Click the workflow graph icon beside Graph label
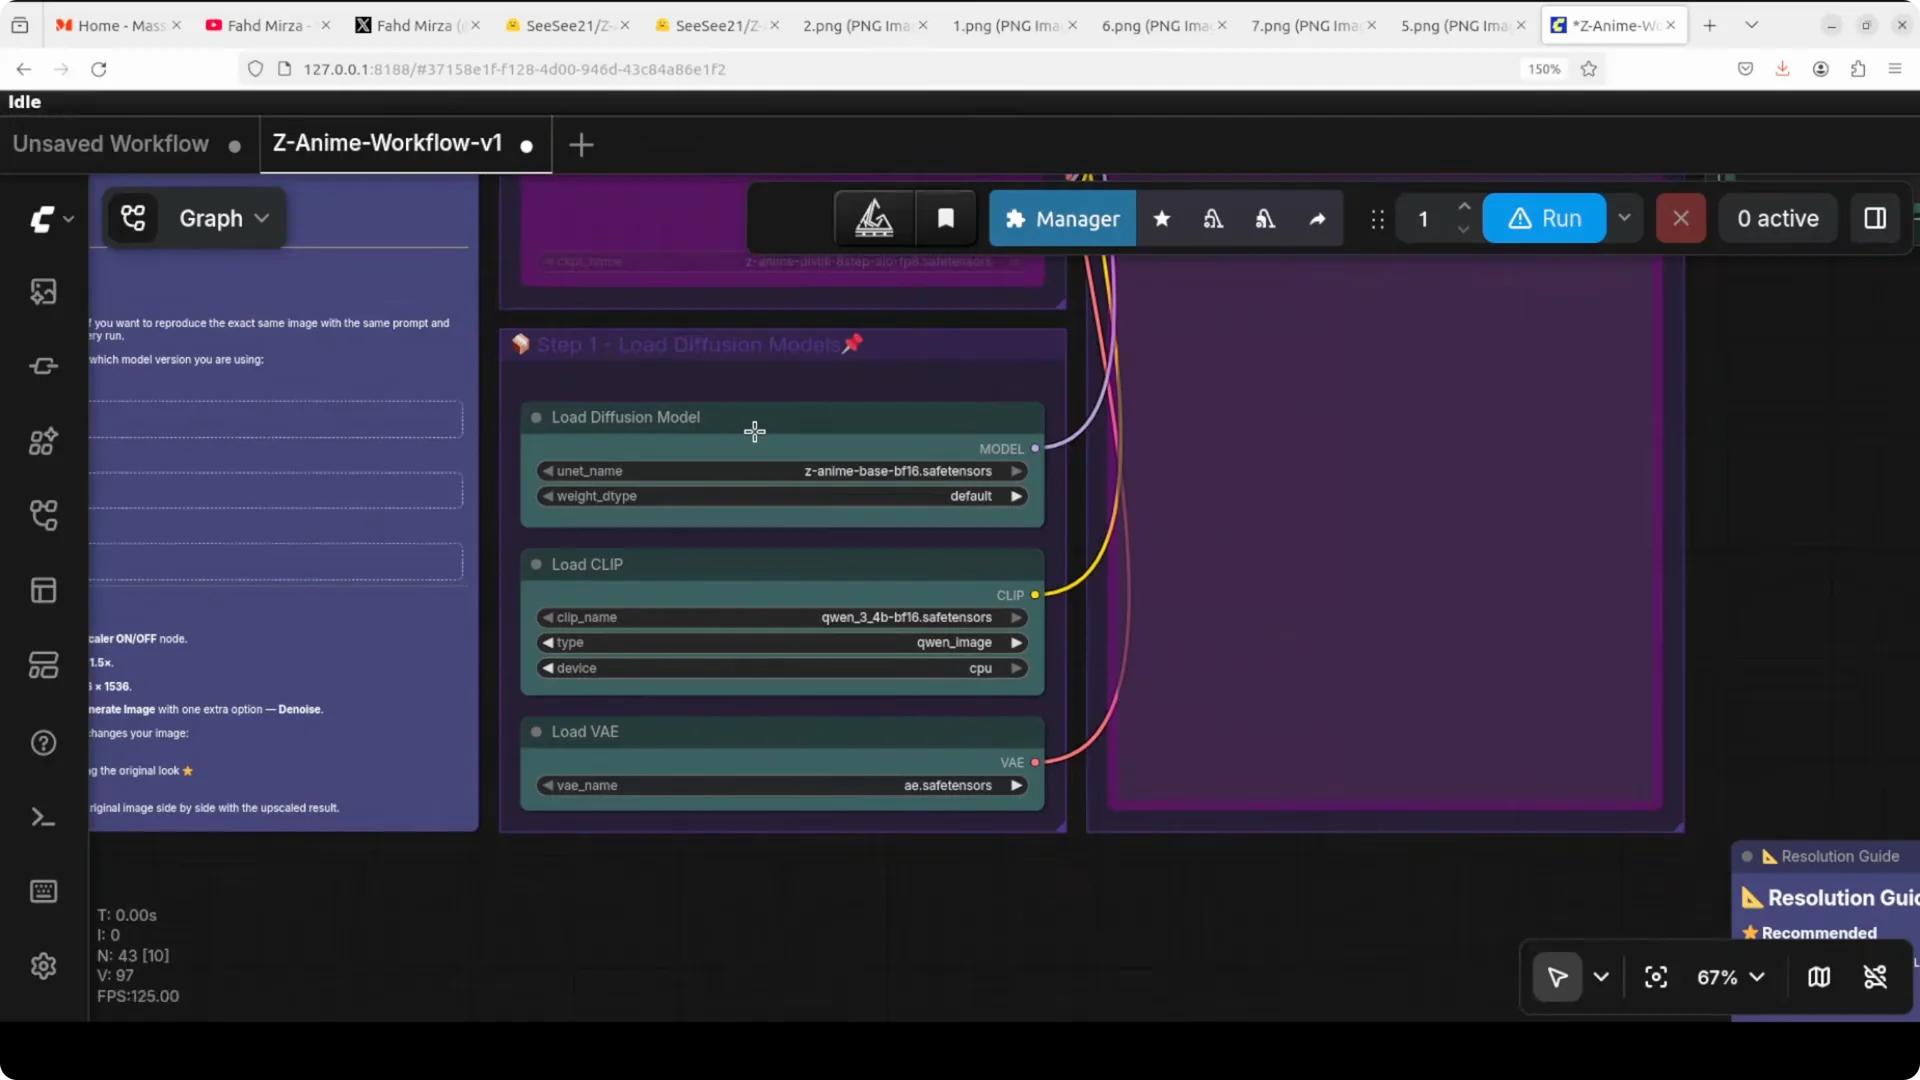The image size is (1920, 1080). (x=133, y=218)
